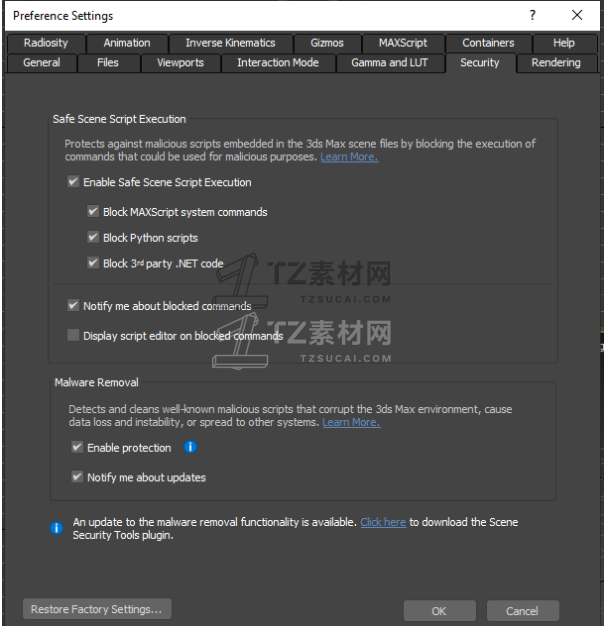
Task: Select the Inverse Kinematics tab
Action: (x=230, y=43)
